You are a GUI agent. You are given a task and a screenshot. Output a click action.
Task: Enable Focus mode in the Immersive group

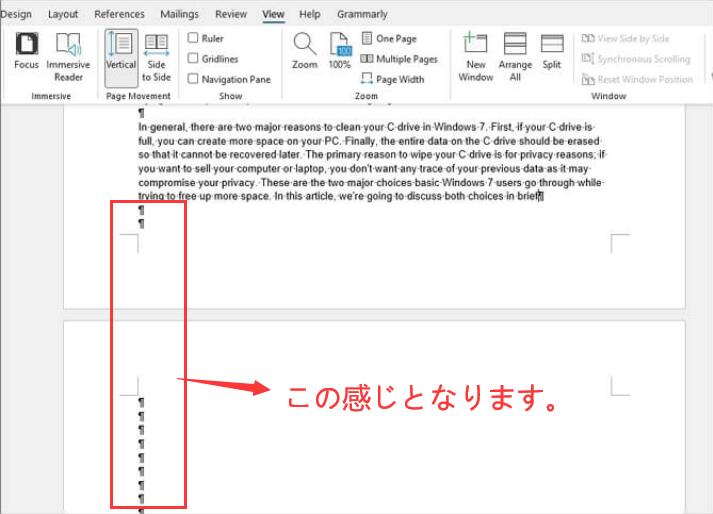(26, 51)
